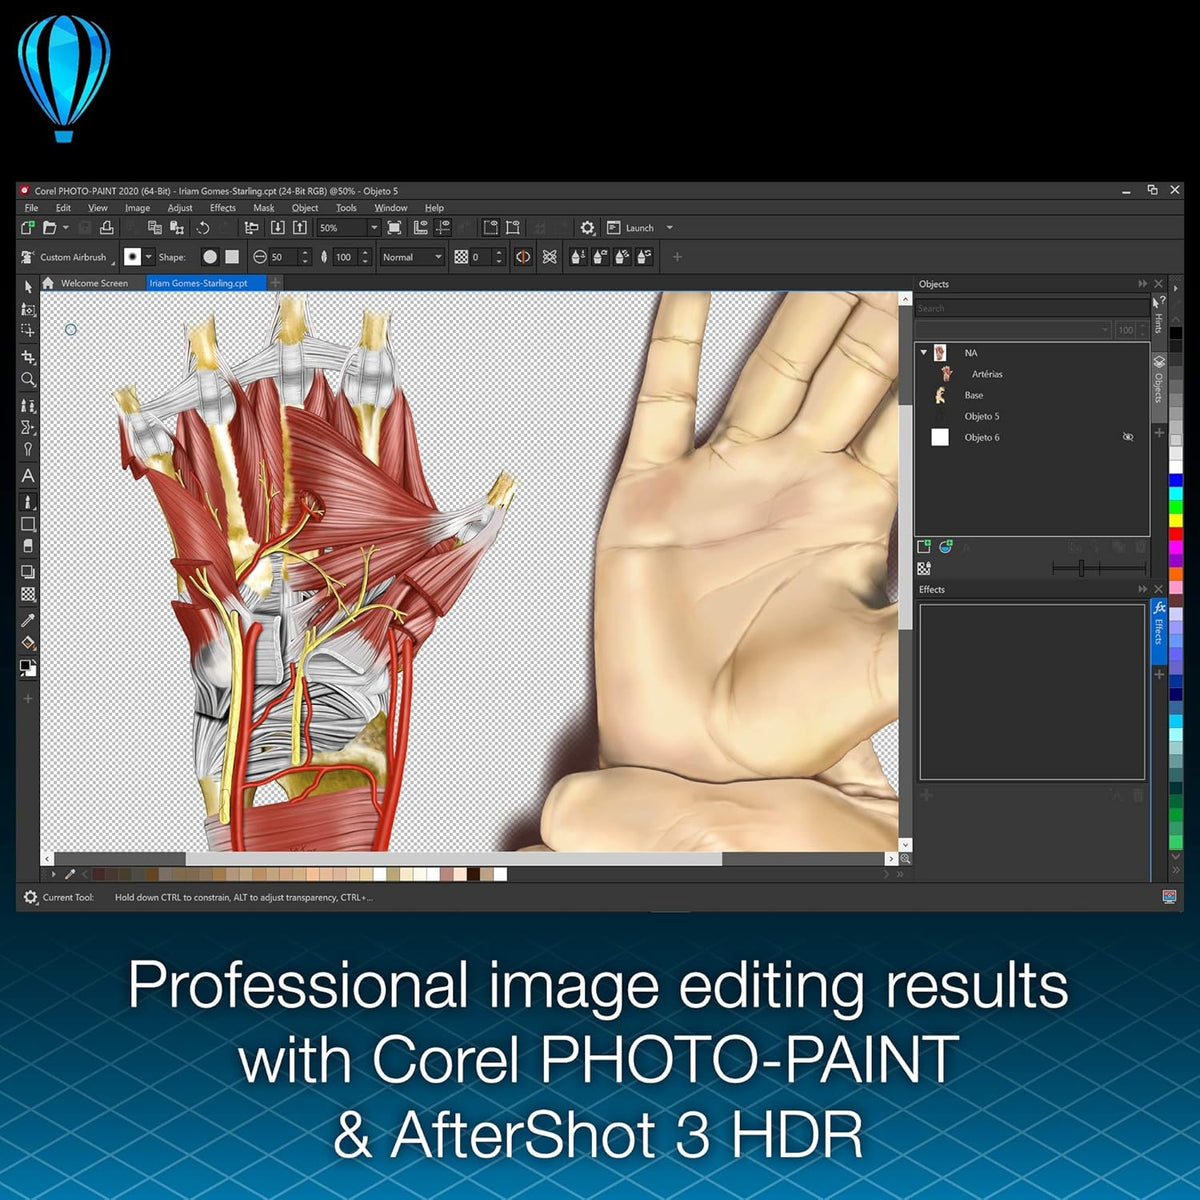Click the orbits icon in property bar

pyautogui.click(x=549, y=257)
